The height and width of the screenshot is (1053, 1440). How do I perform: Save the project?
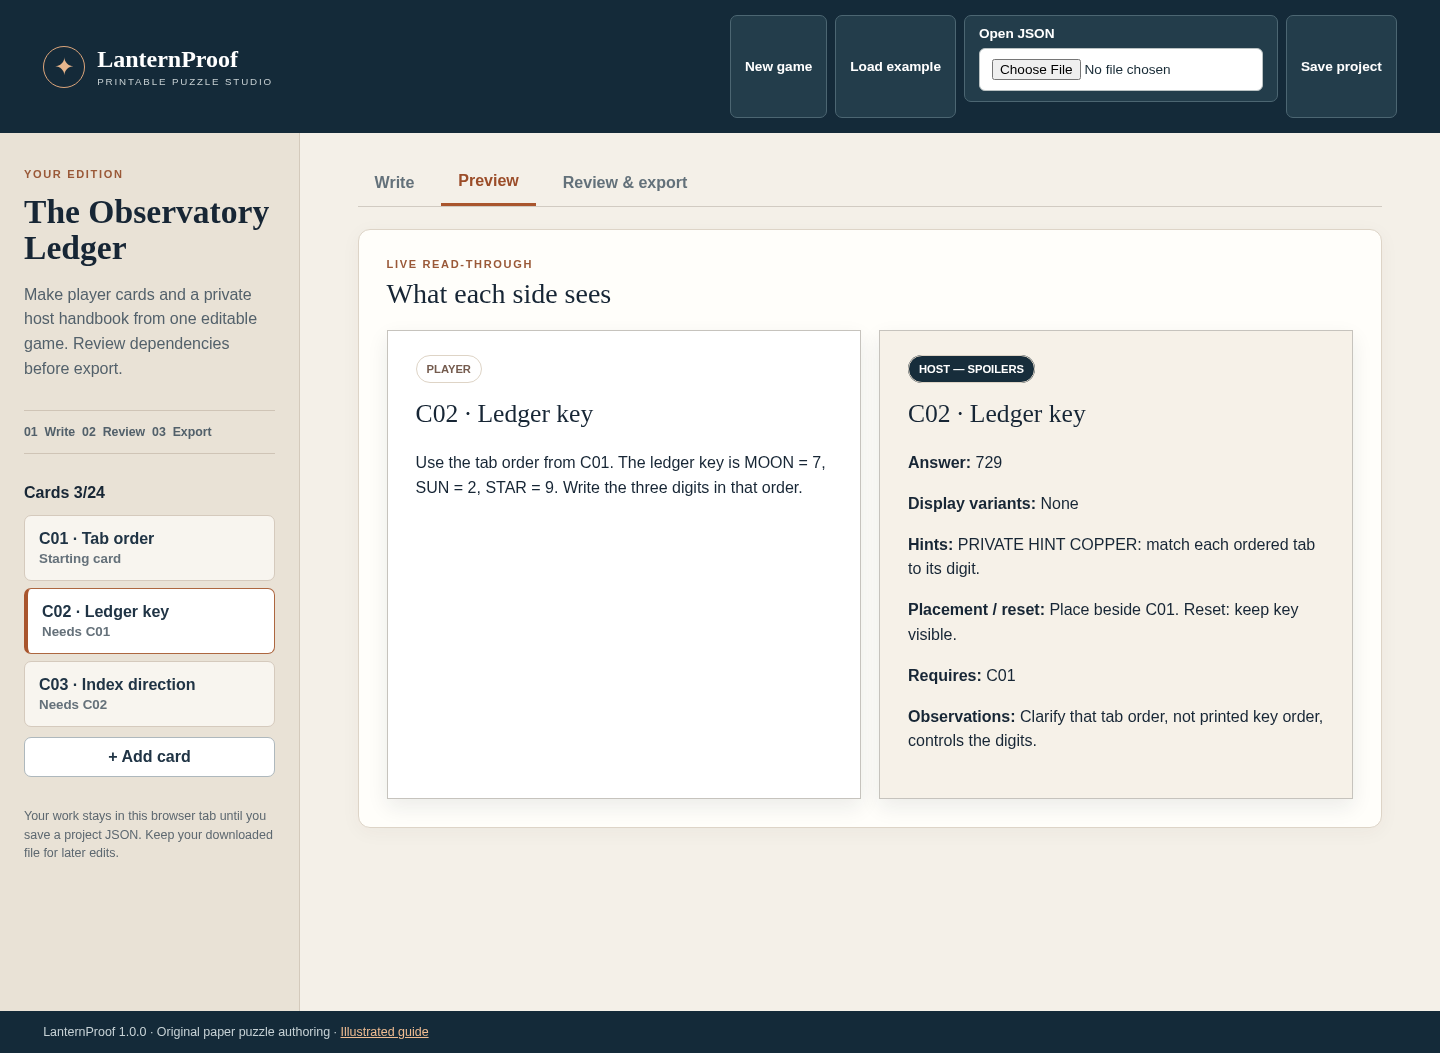click(1341, 67)
